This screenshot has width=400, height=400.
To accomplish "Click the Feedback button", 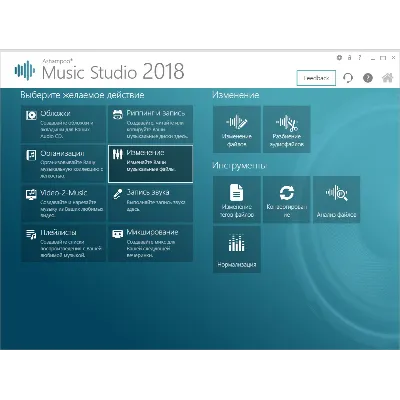I will pos(316,78).
